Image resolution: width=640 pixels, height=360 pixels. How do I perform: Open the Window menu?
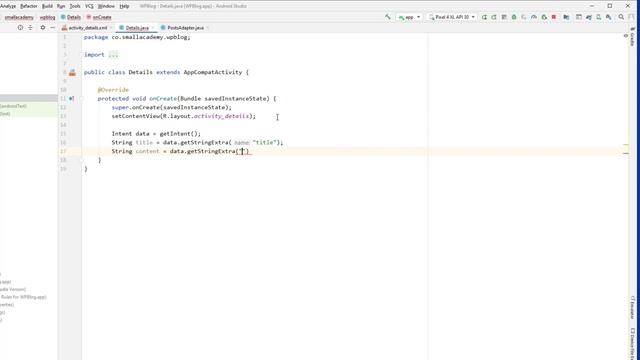[106, 6]
